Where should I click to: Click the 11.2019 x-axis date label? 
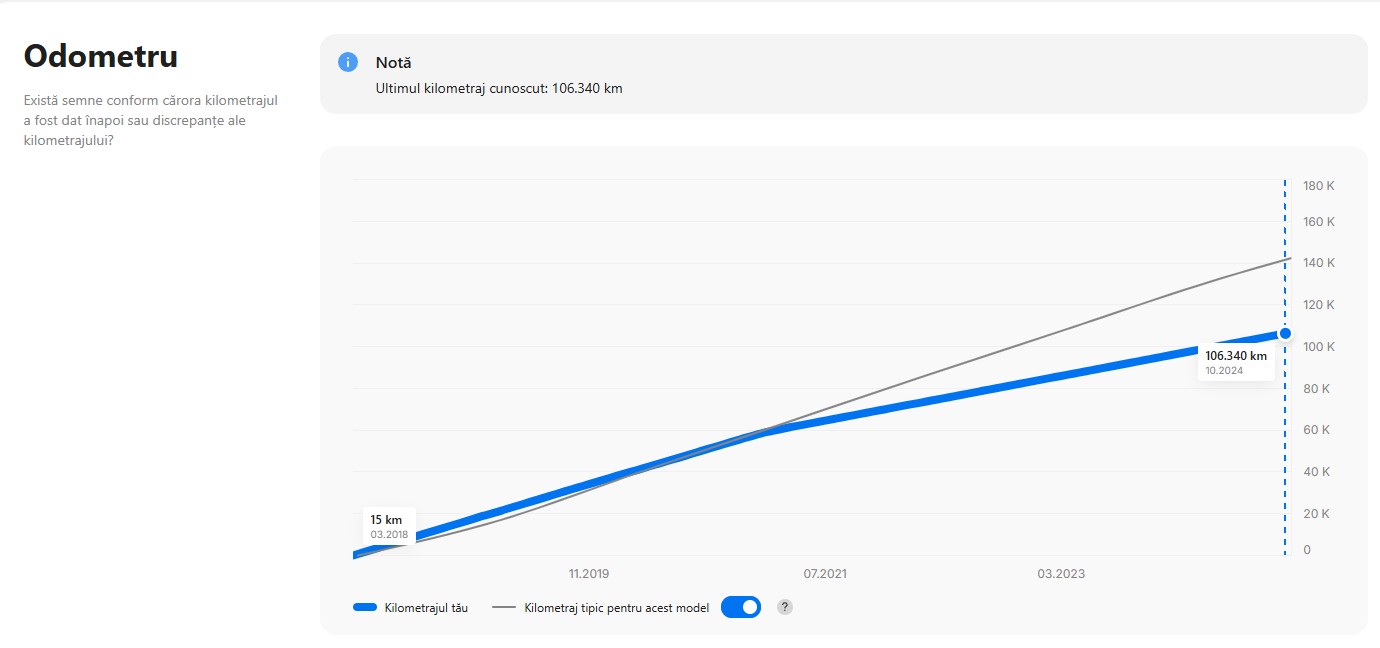coord(589,574)
